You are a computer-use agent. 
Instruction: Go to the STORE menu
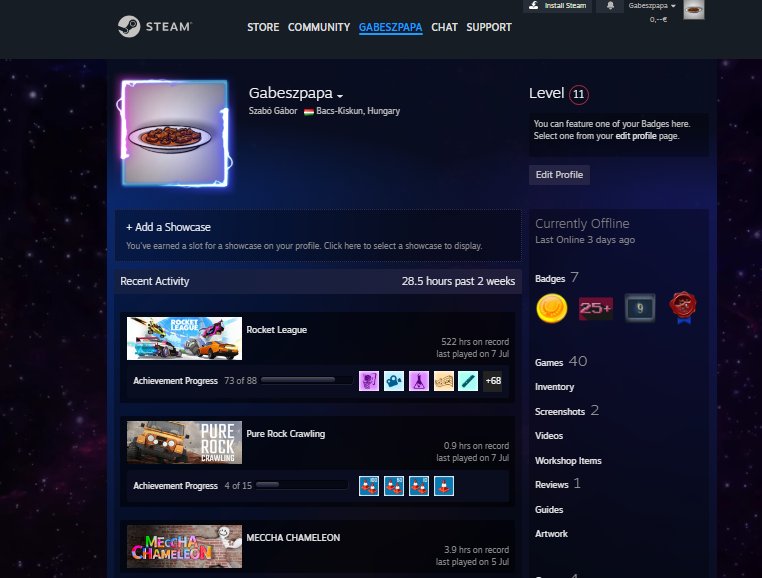pyautogui.click(x=263, y=27)
